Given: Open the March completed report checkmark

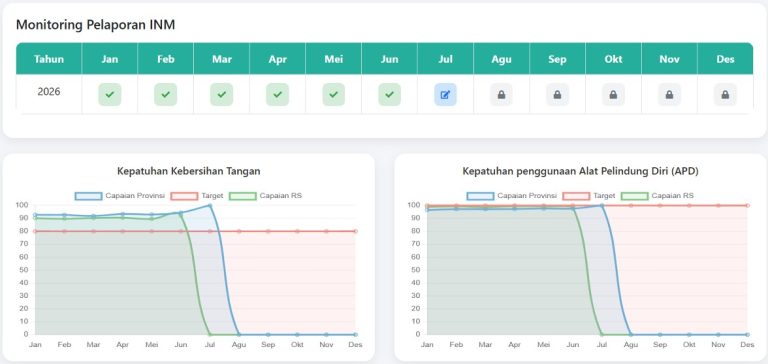Looking at the screenshot, I should point(221,95).
